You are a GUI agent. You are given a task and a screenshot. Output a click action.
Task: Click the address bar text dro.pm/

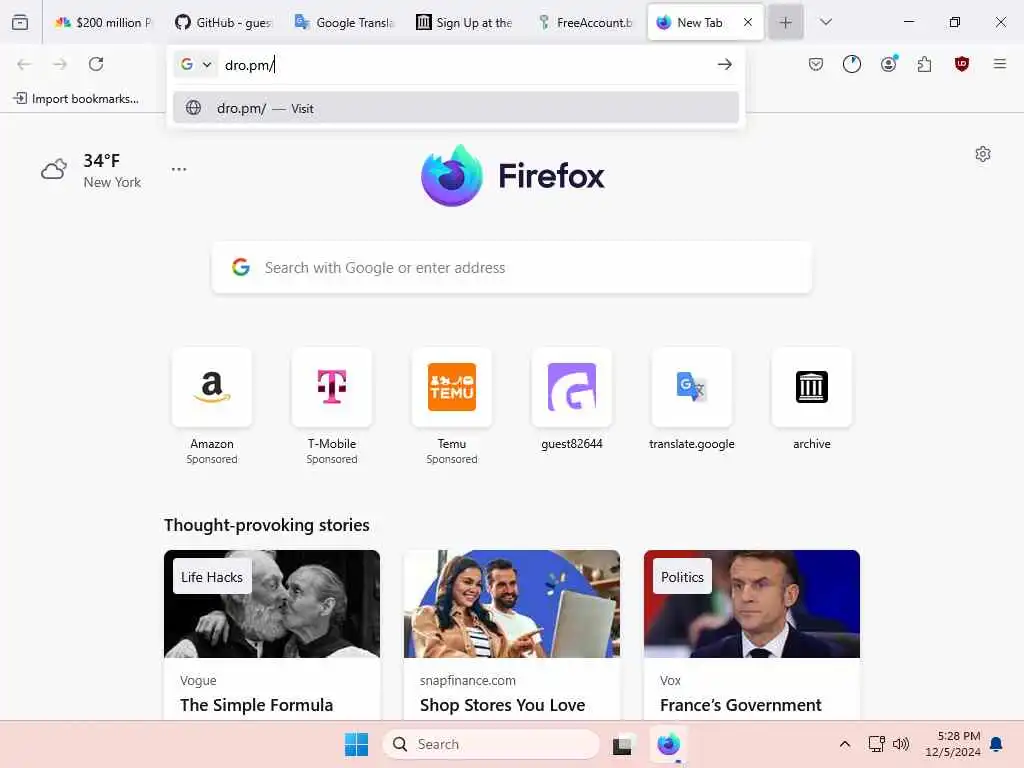pos(248,65)
